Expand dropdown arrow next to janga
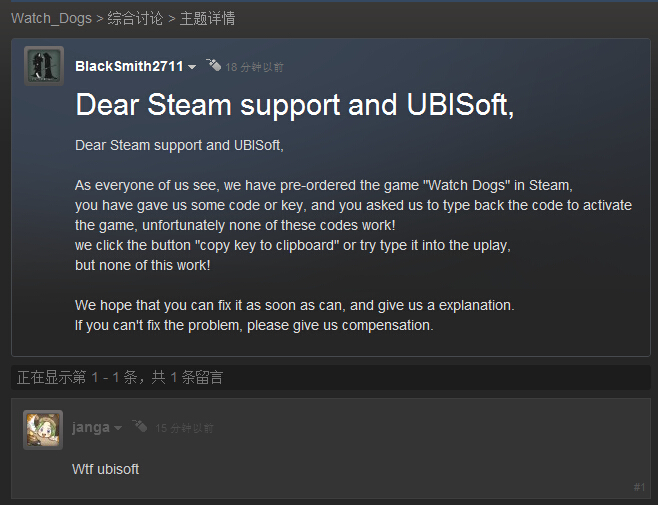 [x=118, y=428]
